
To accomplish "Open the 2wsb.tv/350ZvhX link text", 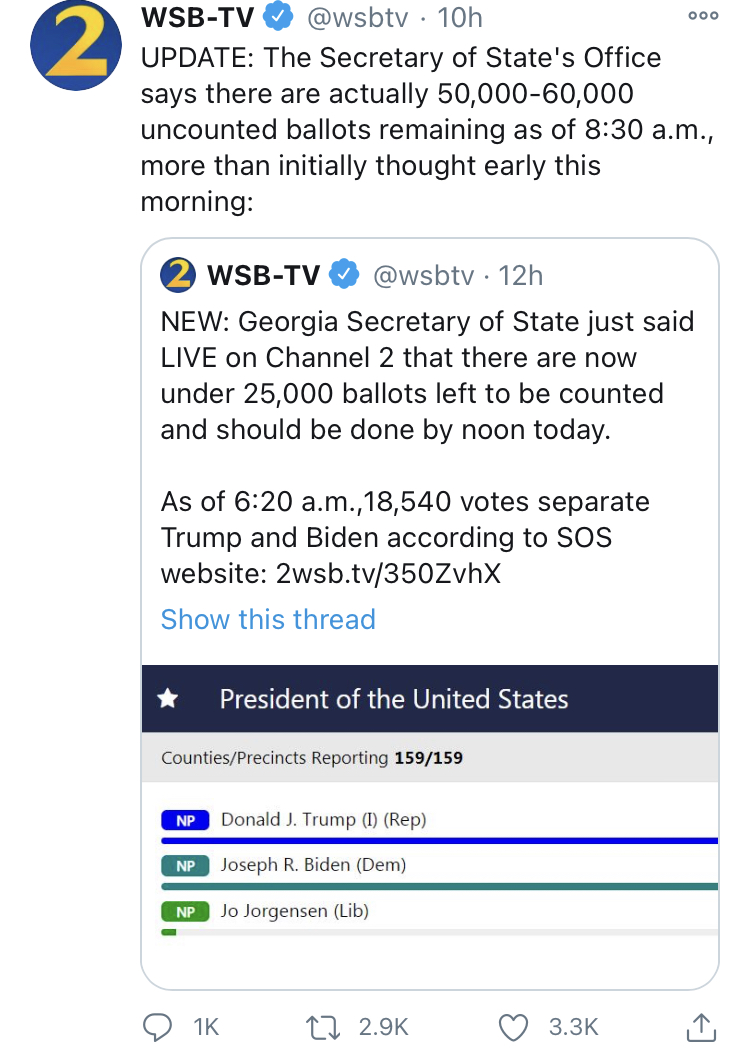I will click(388, 574).
